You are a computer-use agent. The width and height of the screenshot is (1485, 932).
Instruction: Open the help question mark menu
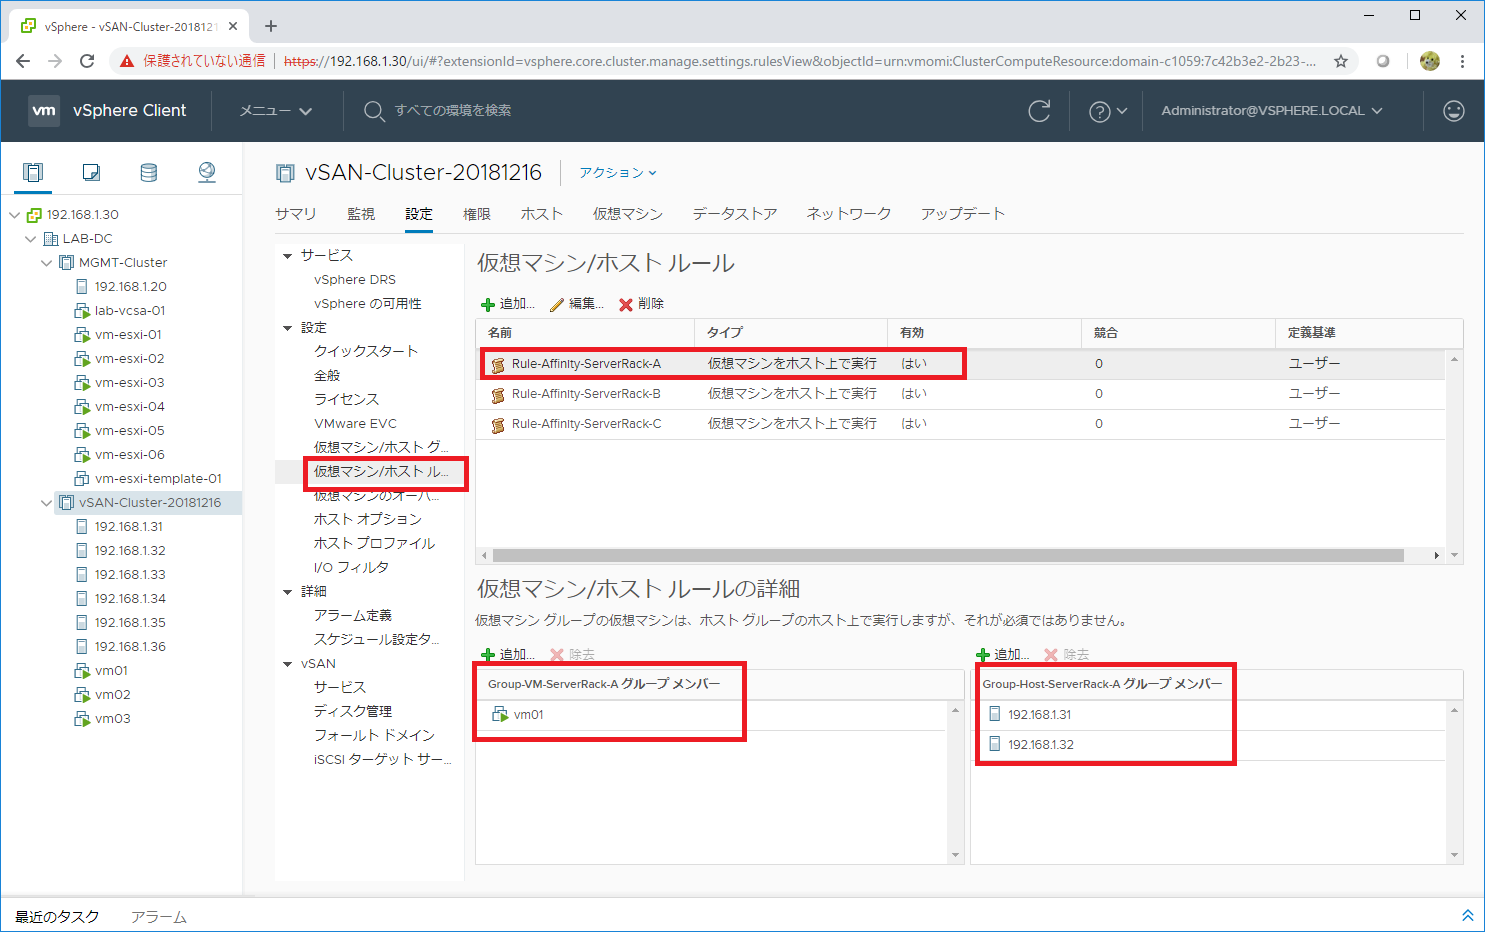1108,111
